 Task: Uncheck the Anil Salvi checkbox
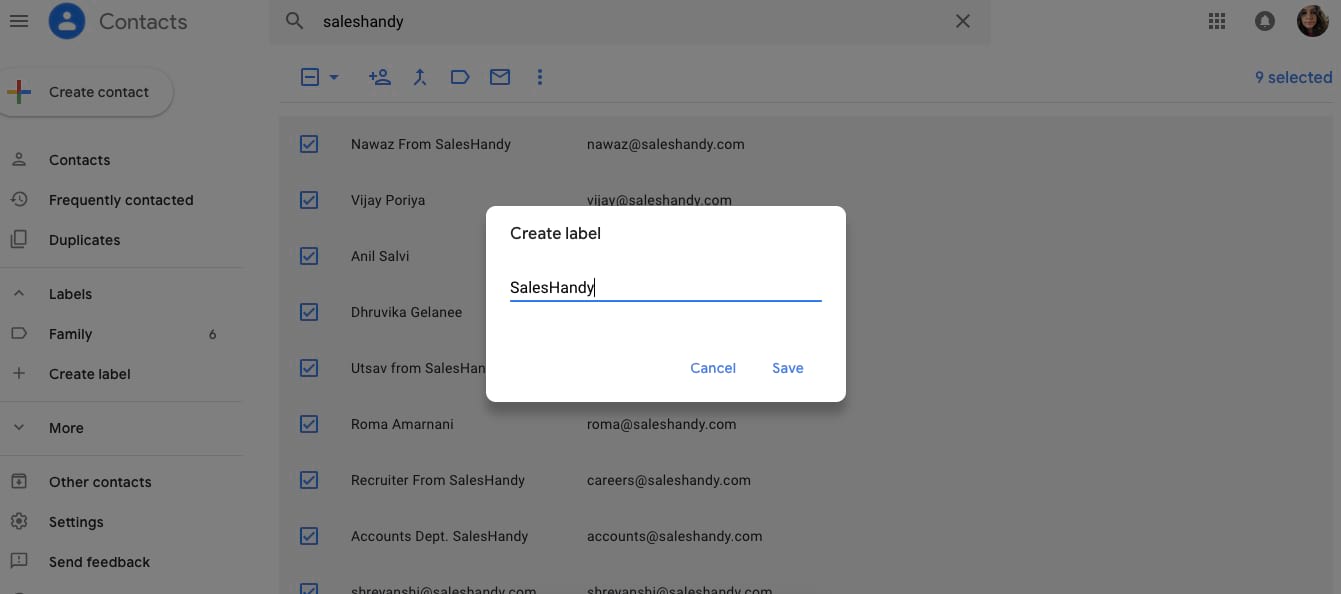tap(309, 256)
